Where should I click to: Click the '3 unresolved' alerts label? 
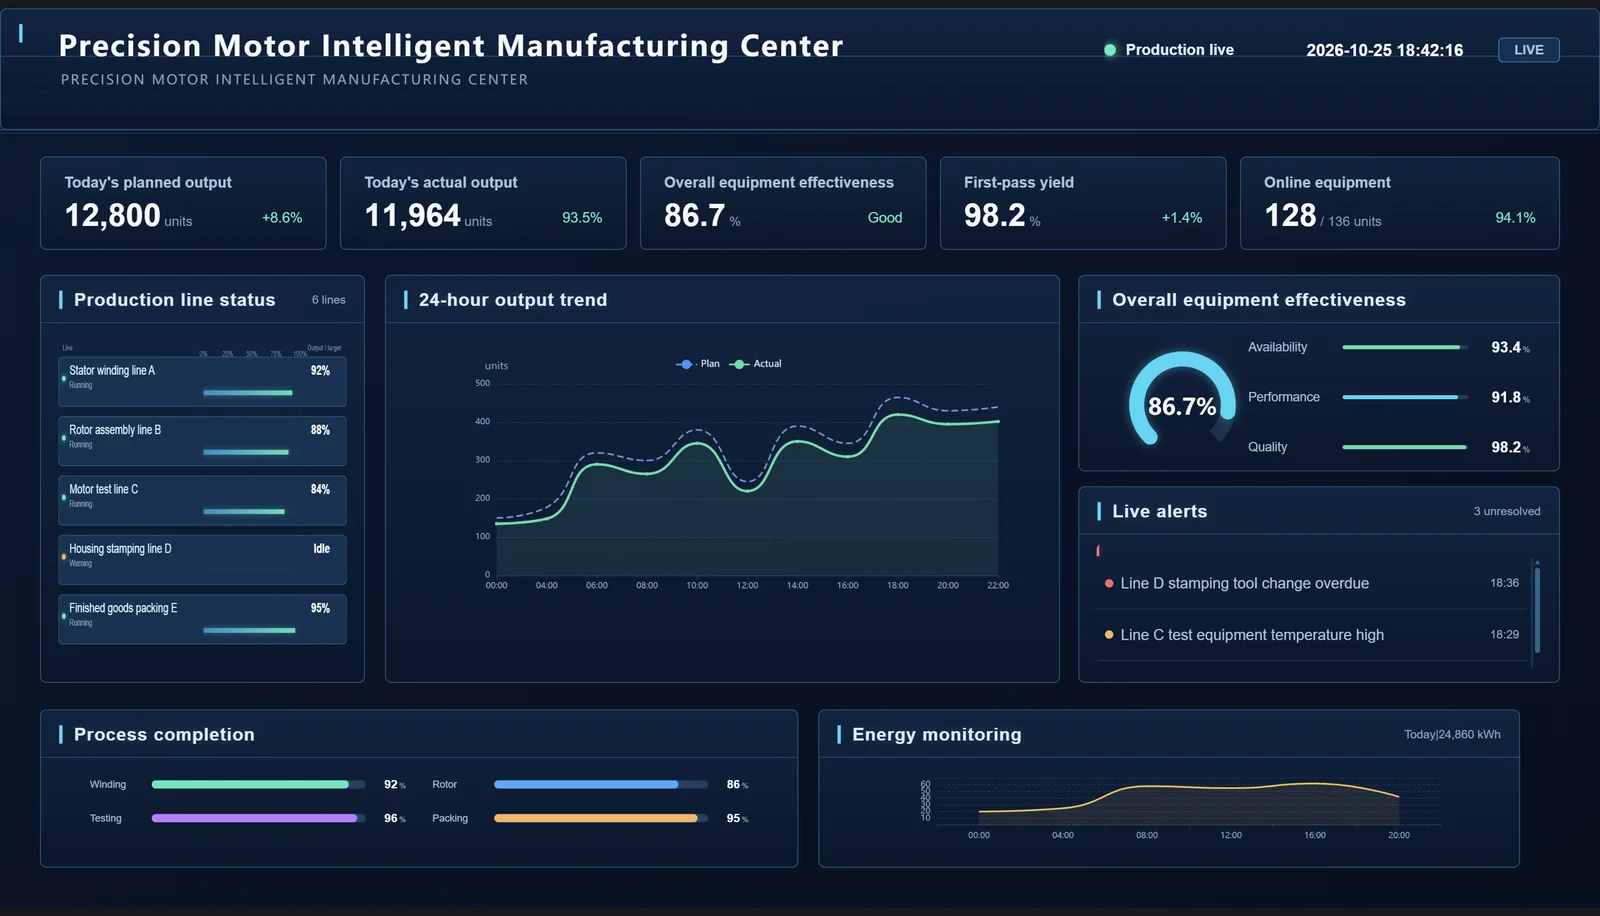(x=1507, y=511)
